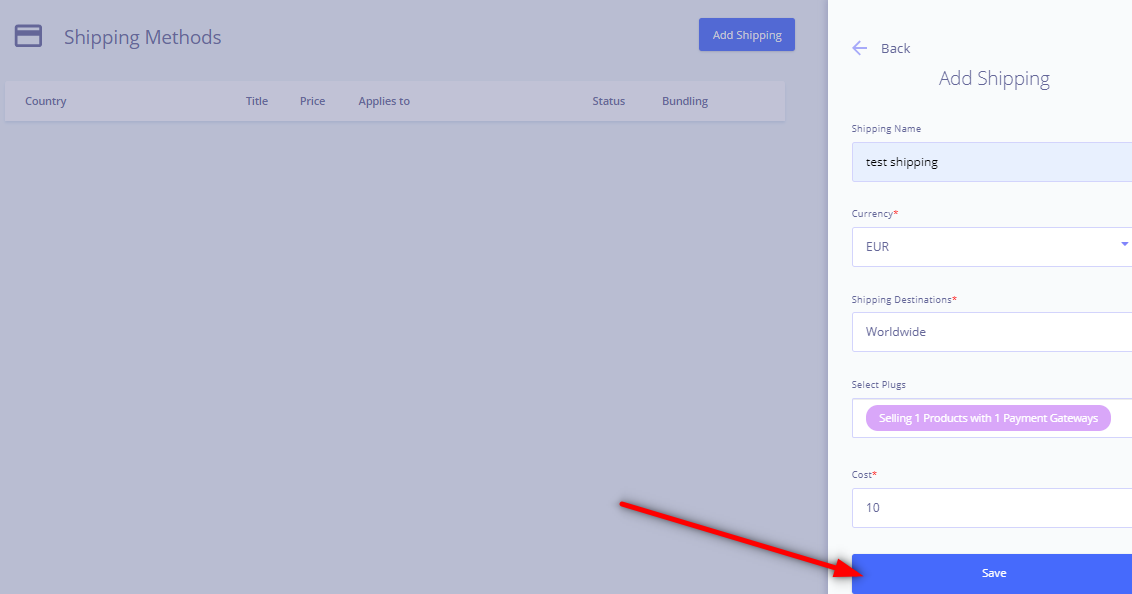Image resolution: width=1132 pixels, height=594 pixels.
Task: Save the new shipping method
Action: click(x=992, y=573)
